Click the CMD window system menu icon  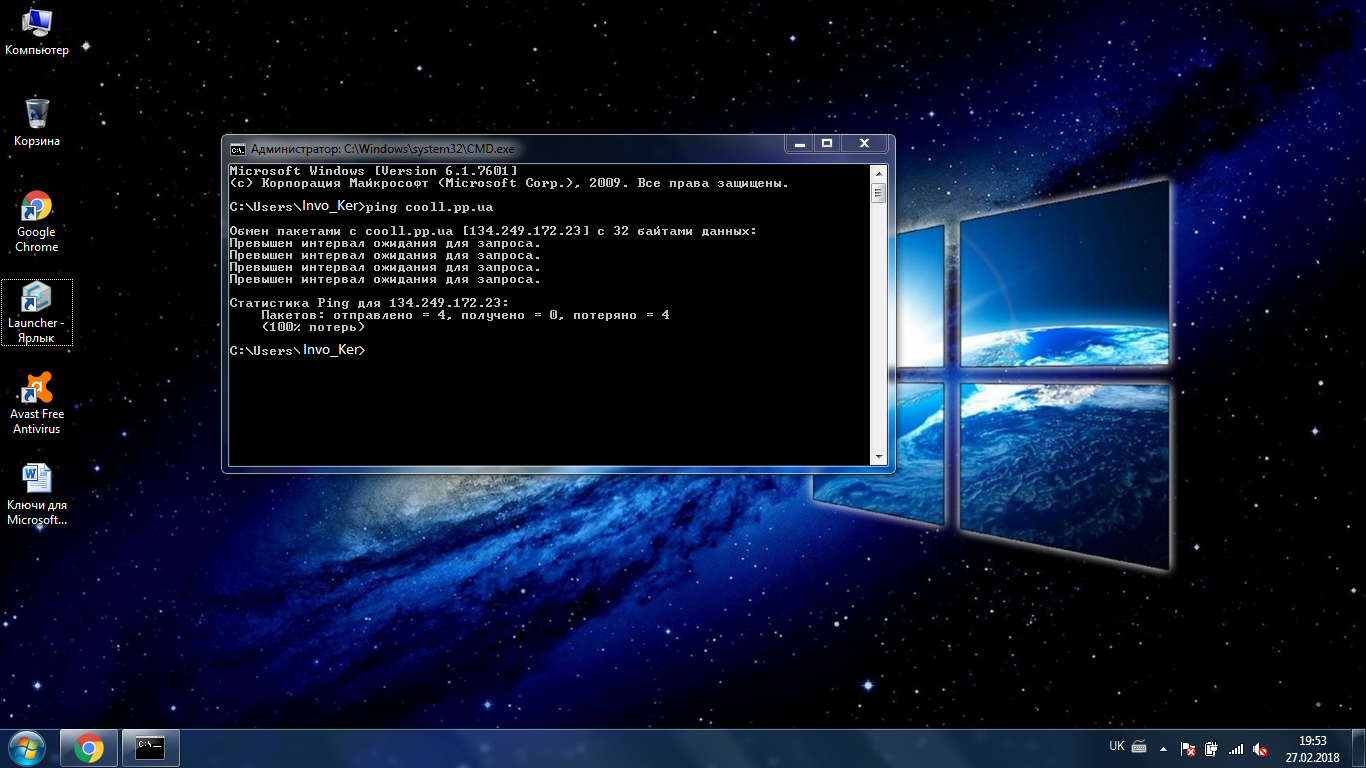[237, 149]
